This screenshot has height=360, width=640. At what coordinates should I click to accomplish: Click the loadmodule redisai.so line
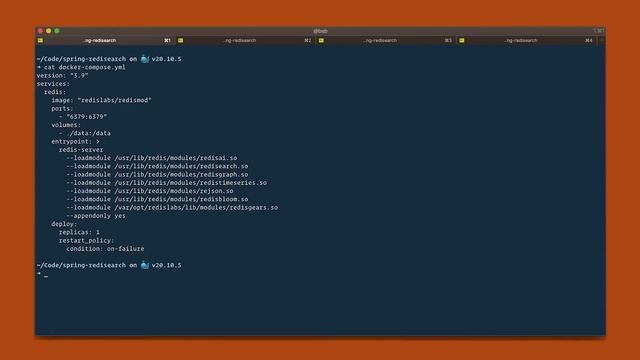pyautogui.click(x=152, y=158)
